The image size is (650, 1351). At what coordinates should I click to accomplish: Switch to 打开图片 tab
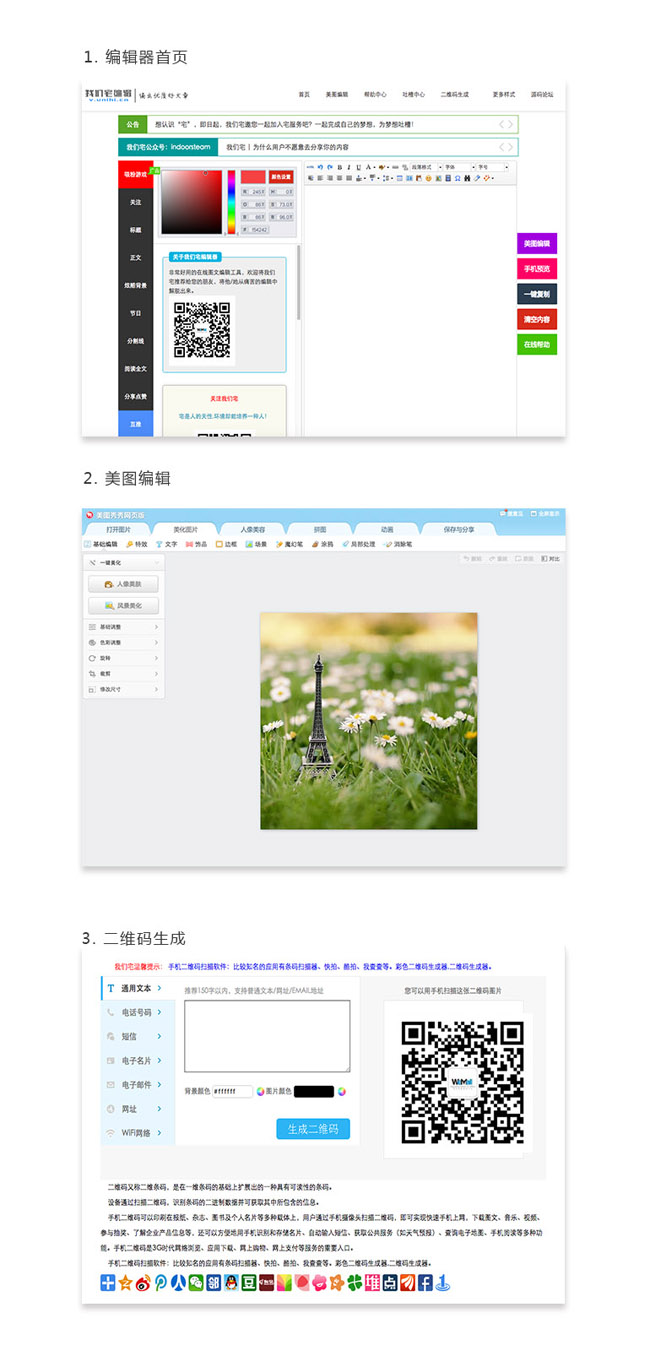tap(118, 528)
